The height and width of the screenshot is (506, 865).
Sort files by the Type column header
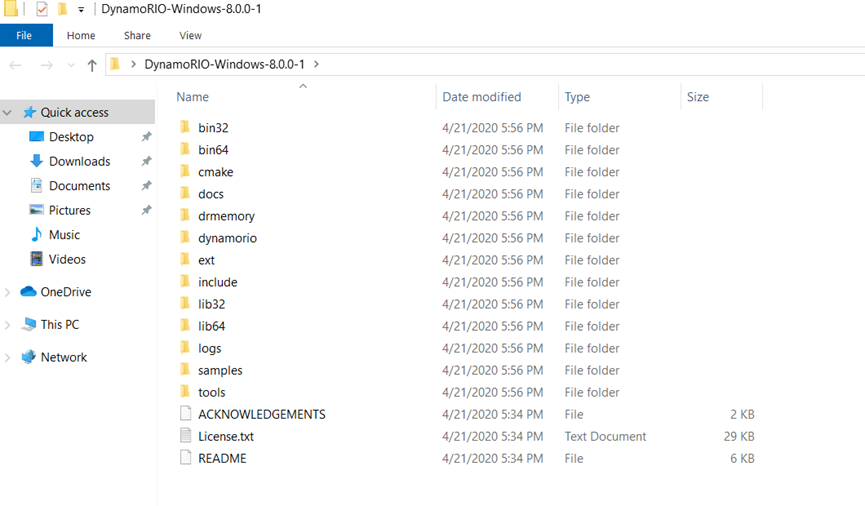[x=577, y=97]
